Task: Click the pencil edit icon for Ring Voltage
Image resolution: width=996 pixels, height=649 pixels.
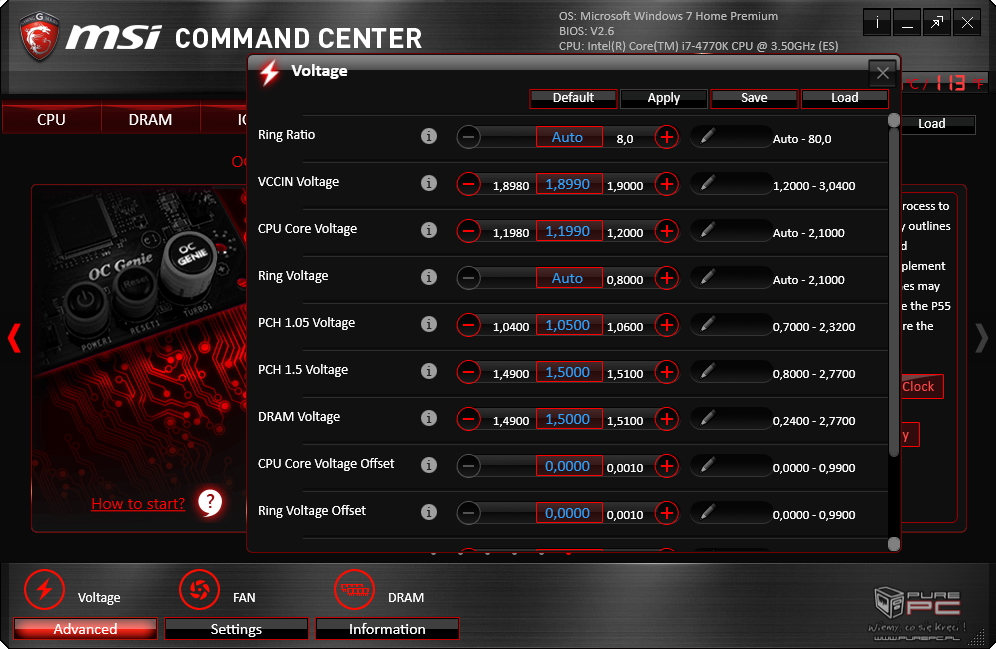Action: pos(707,277)
